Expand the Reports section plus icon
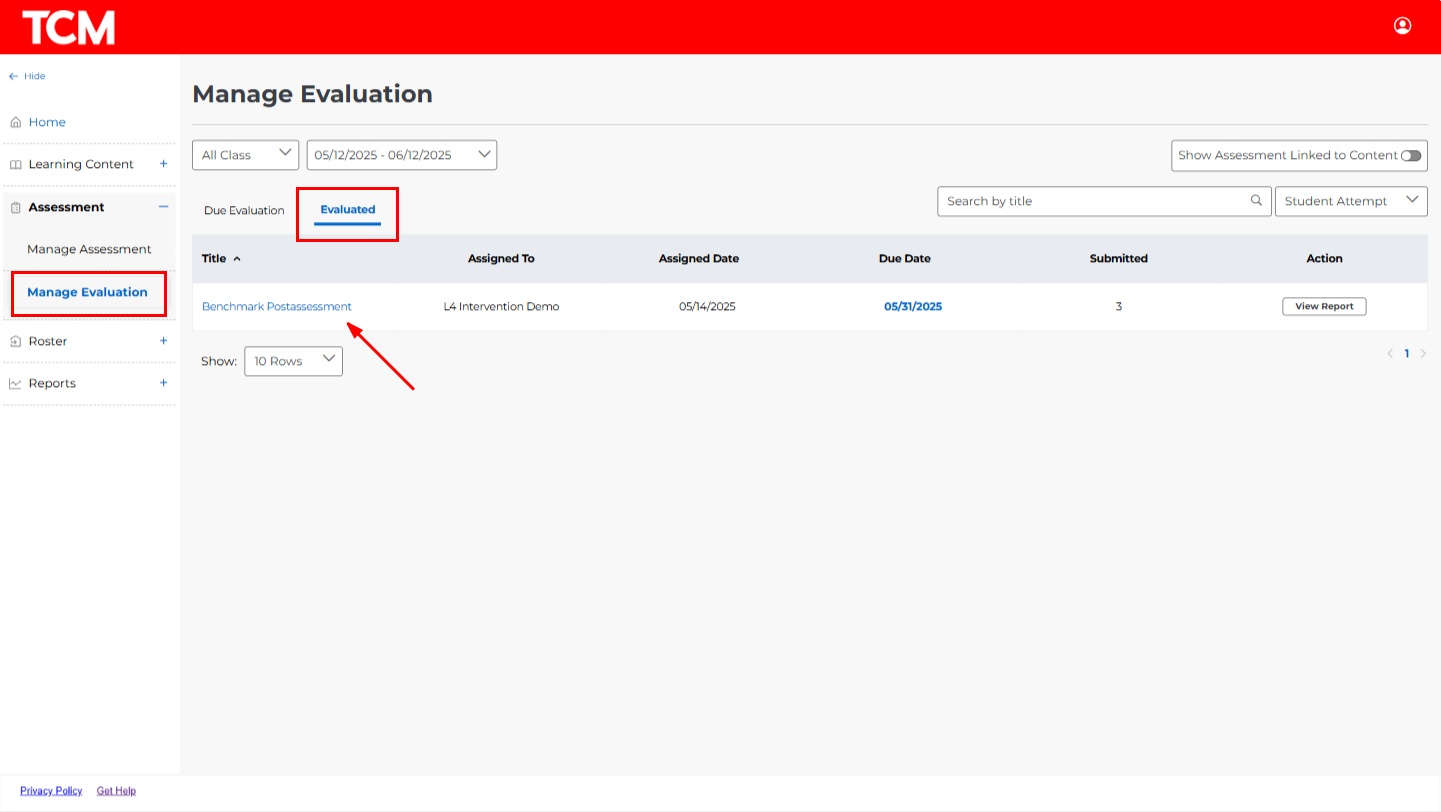 pos(163,383)
